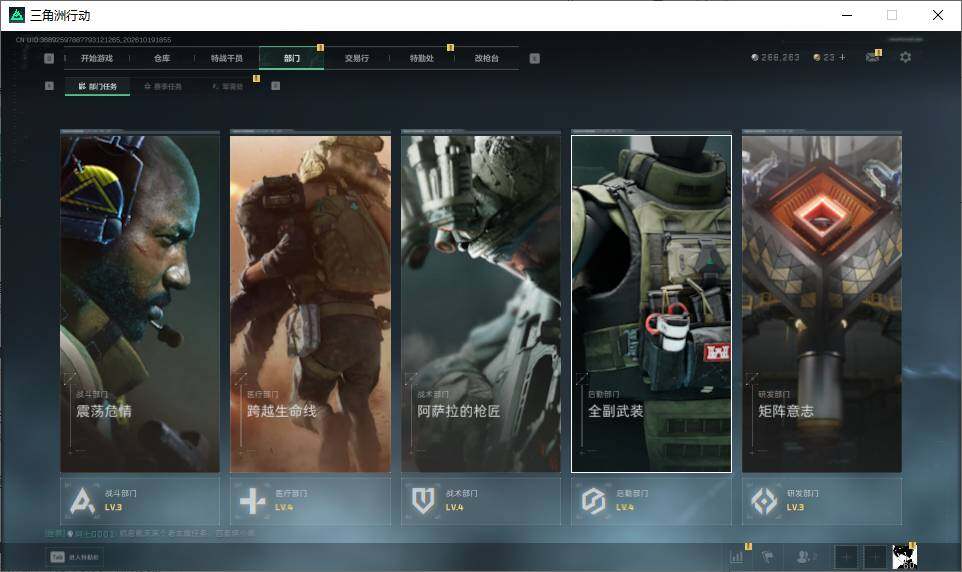Select the 部门任务 sub-tab
This screenshot has width=962, height=572.
point(98,87)
